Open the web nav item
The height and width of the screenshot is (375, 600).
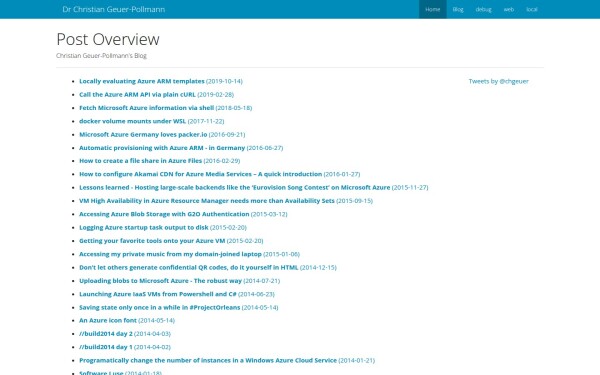[x=509, y=9]
